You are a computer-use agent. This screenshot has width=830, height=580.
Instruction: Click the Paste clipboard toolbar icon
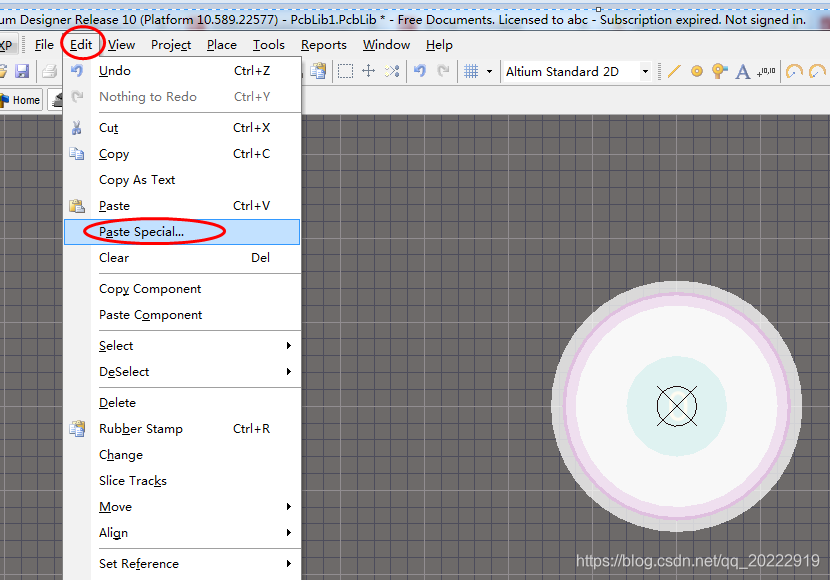pos(318,71)
